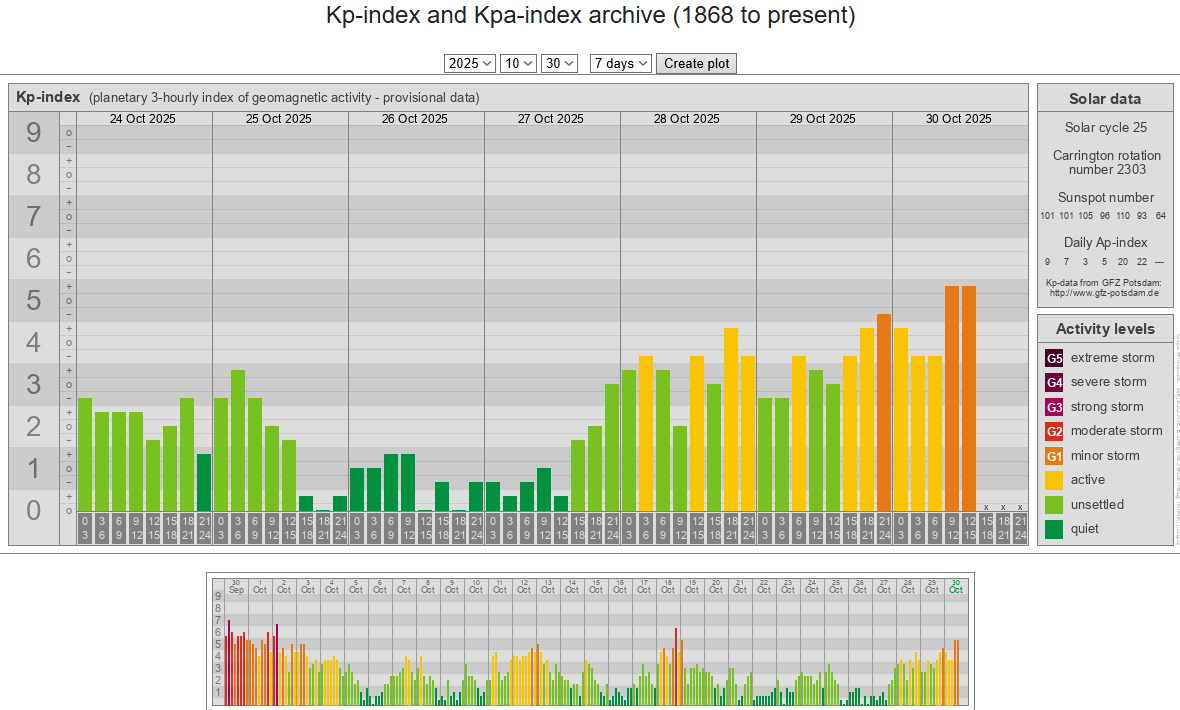Click the Sunspot number label
The height and width of the screenshot is (710, 1180).
(1105, 197)
